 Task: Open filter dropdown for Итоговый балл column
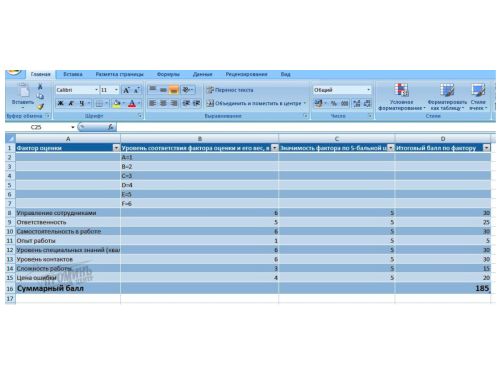(487, 148)
